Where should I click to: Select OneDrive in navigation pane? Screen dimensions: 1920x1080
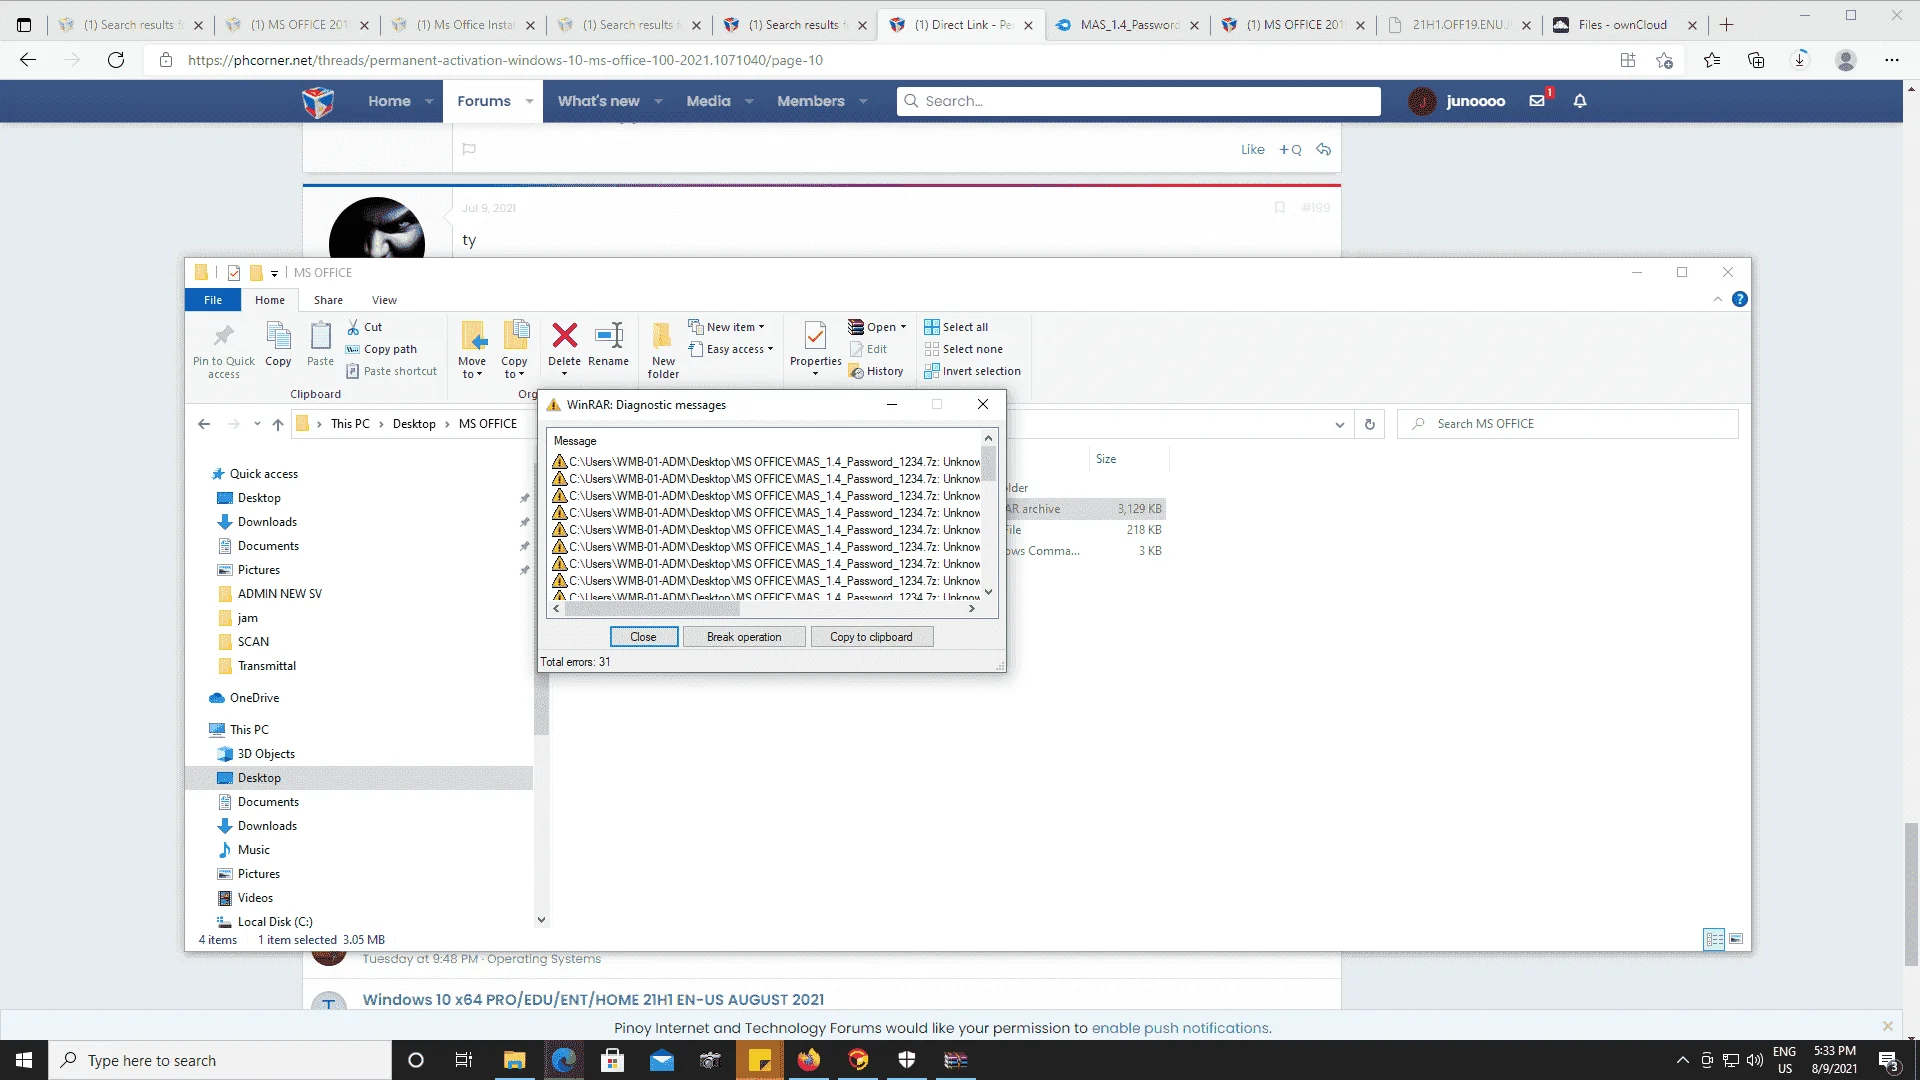coord(254,698)
